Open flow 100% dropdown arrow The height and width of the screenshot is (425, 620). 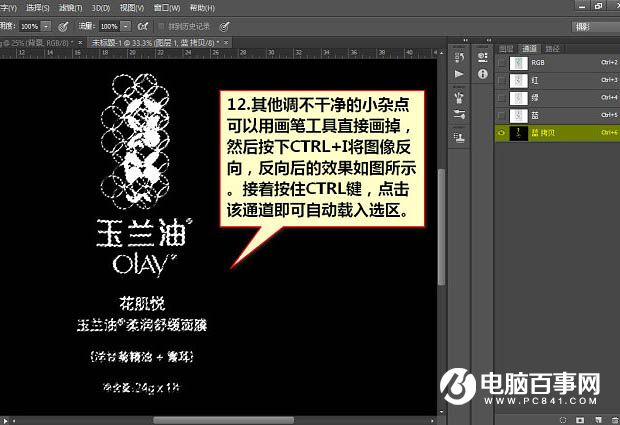(126, 26)
